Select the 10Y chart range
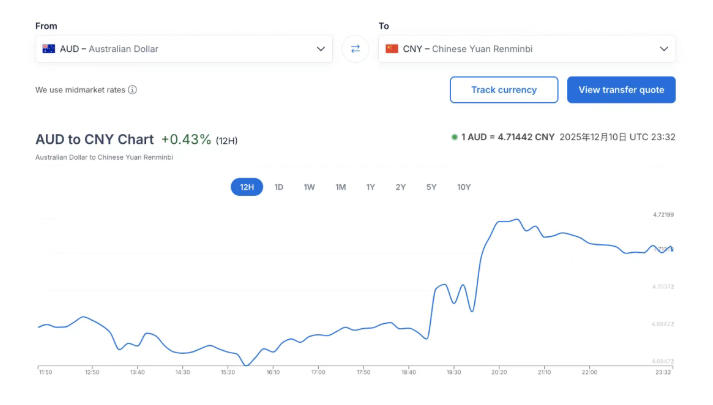This screenshot has height=405, width=713. click(464, 187)
